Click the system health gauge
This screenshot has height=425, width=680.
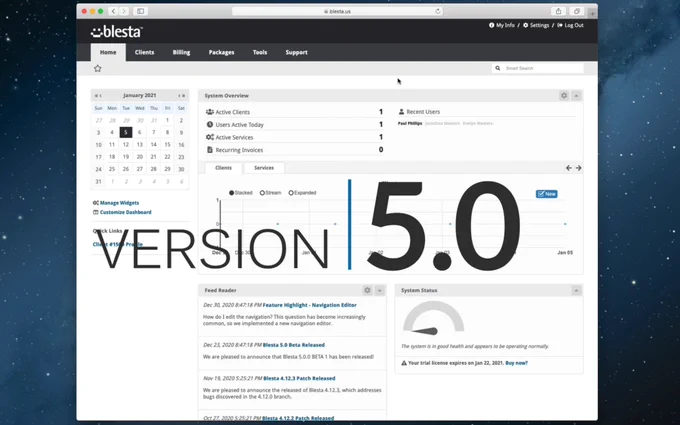pos(433,319)
